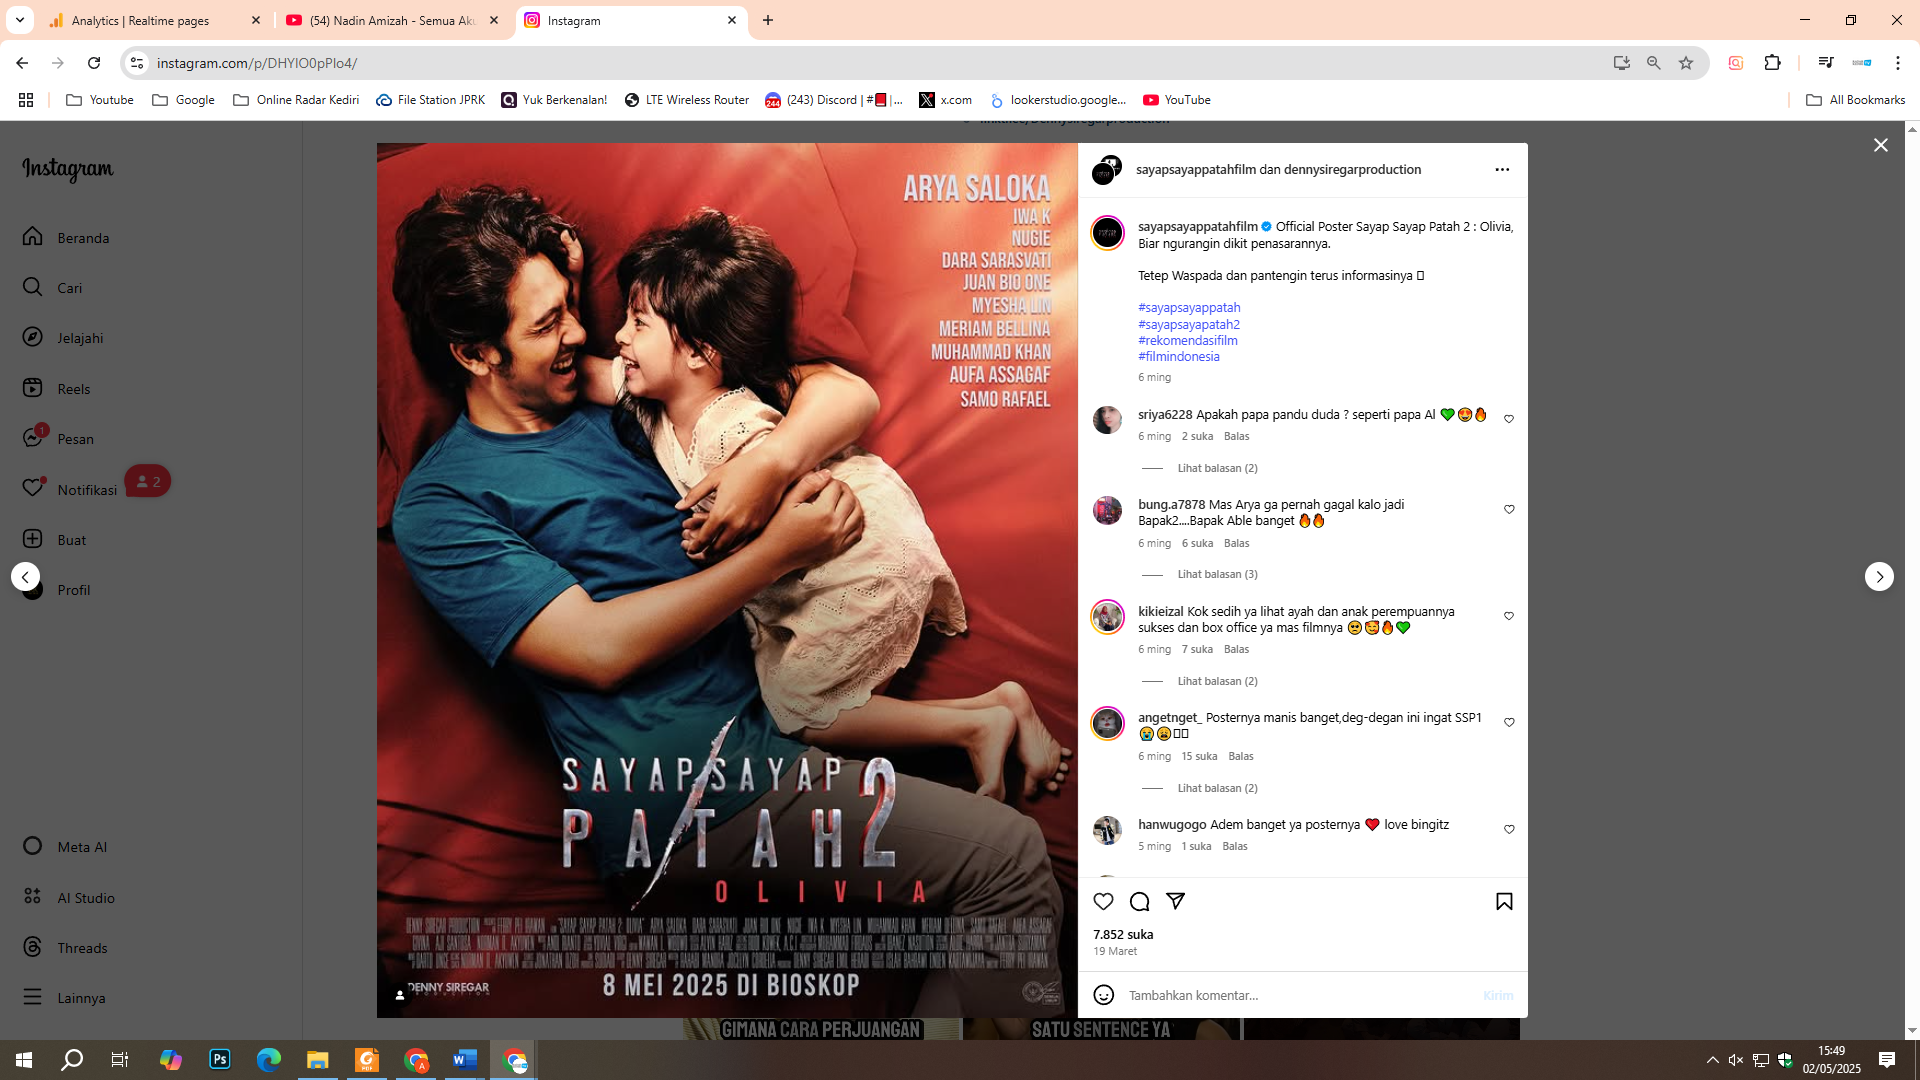
Task: Open AI Studio from sidebar
Action: [68, 897]
